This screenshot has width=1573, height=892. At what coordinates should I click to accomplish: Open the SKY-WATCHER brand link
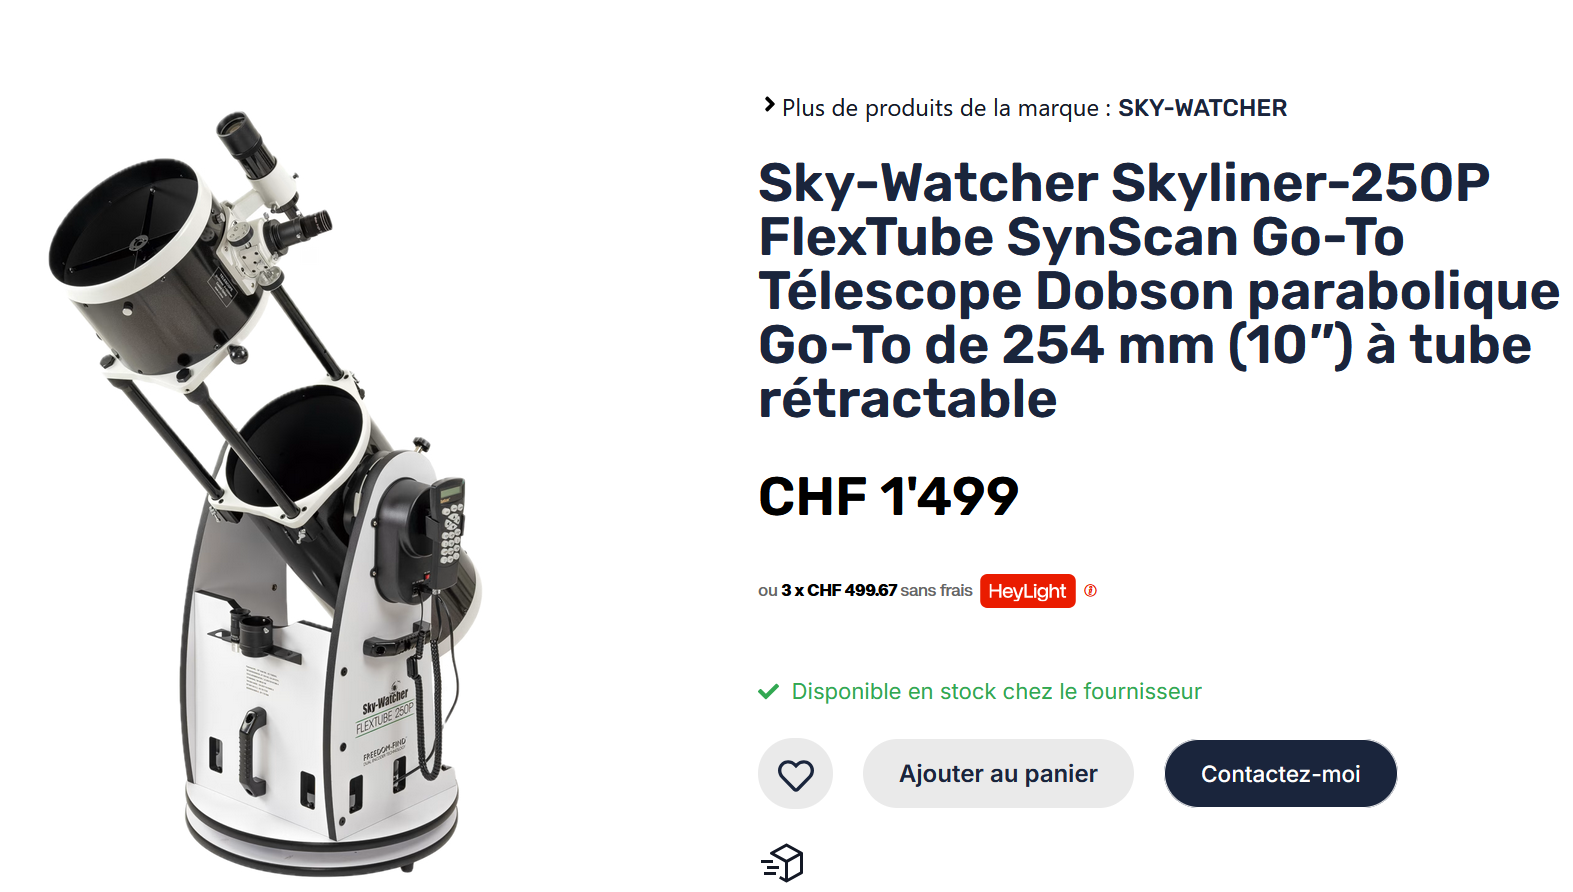1202,108
